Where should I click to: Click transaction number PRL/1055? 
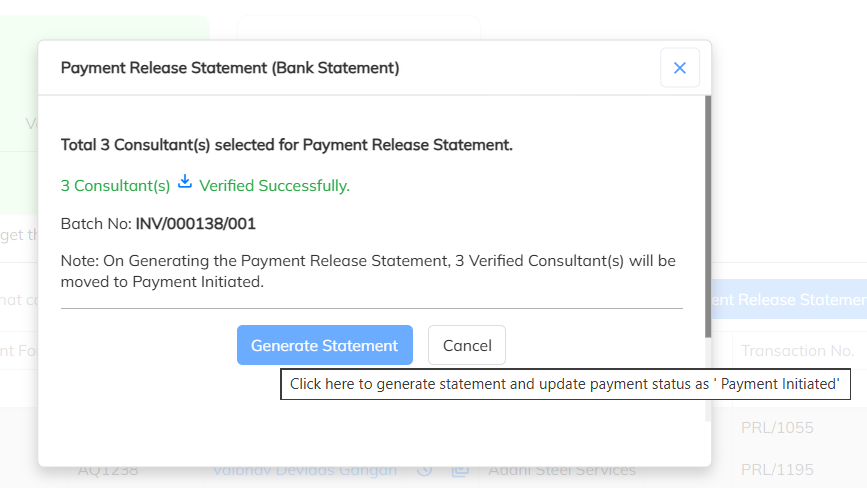point(777,428)
